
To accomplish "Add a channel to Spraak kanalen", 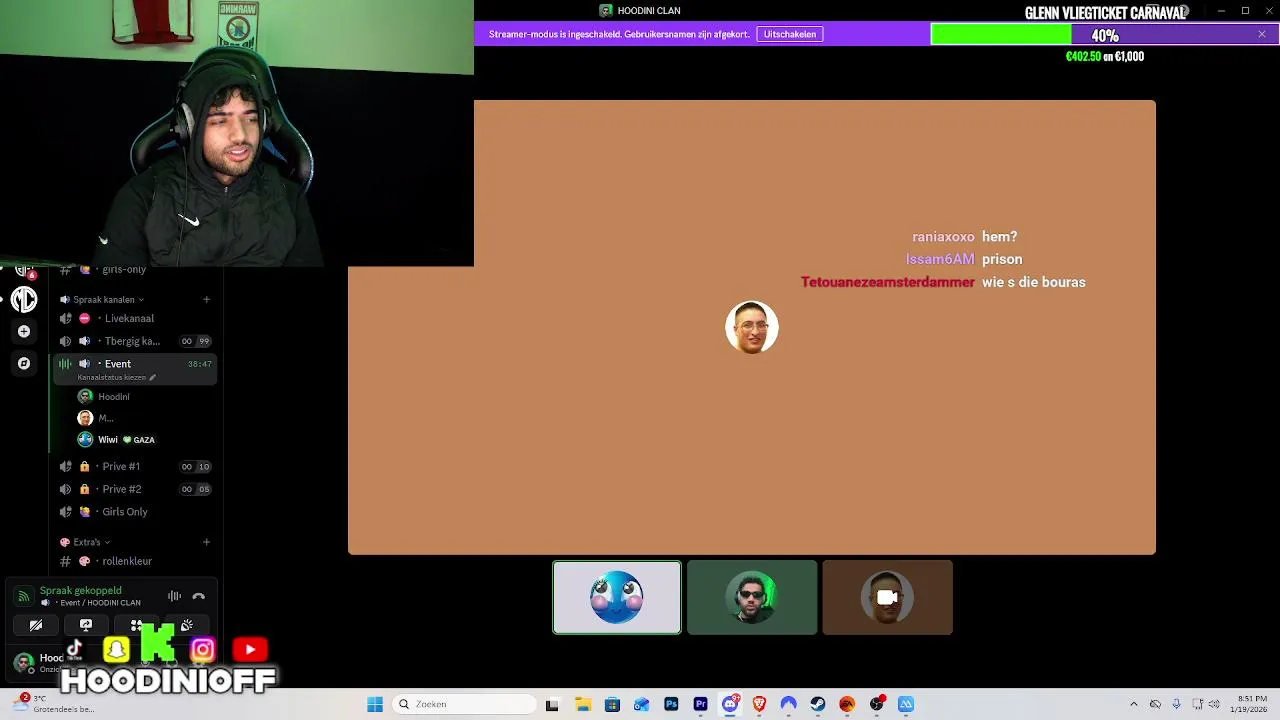I will pos(206,299).
